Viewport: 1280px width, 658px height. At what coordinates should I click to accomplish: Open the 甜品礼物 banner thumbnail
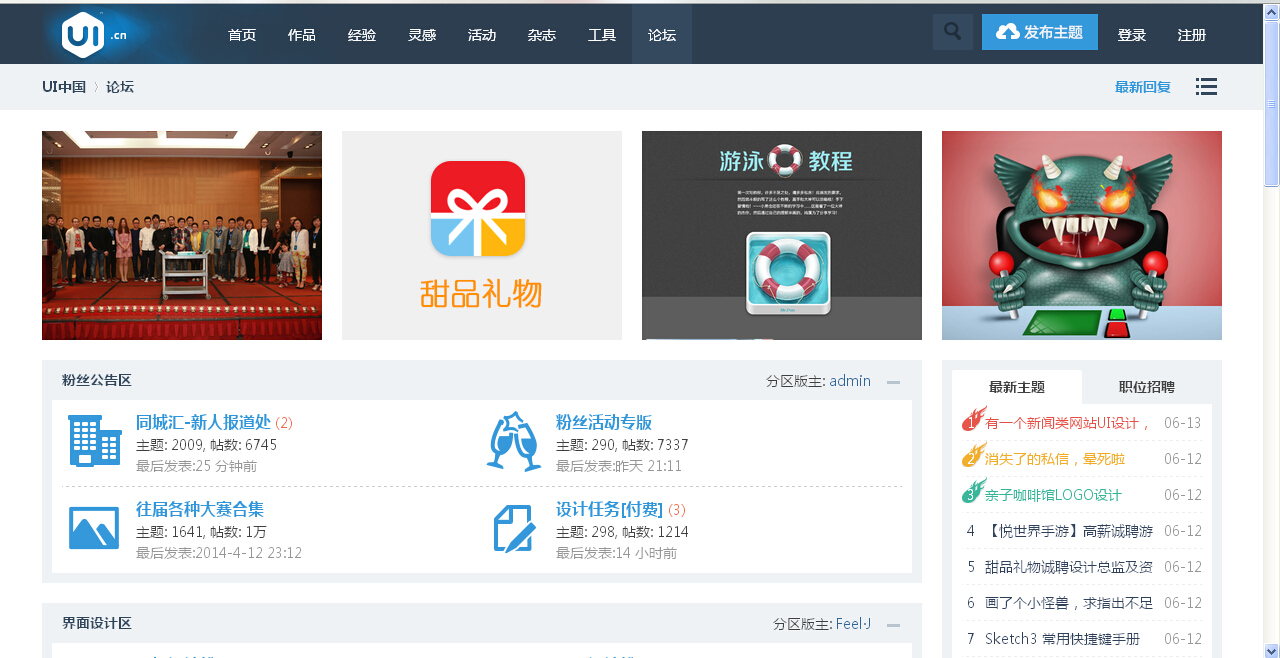481,235
